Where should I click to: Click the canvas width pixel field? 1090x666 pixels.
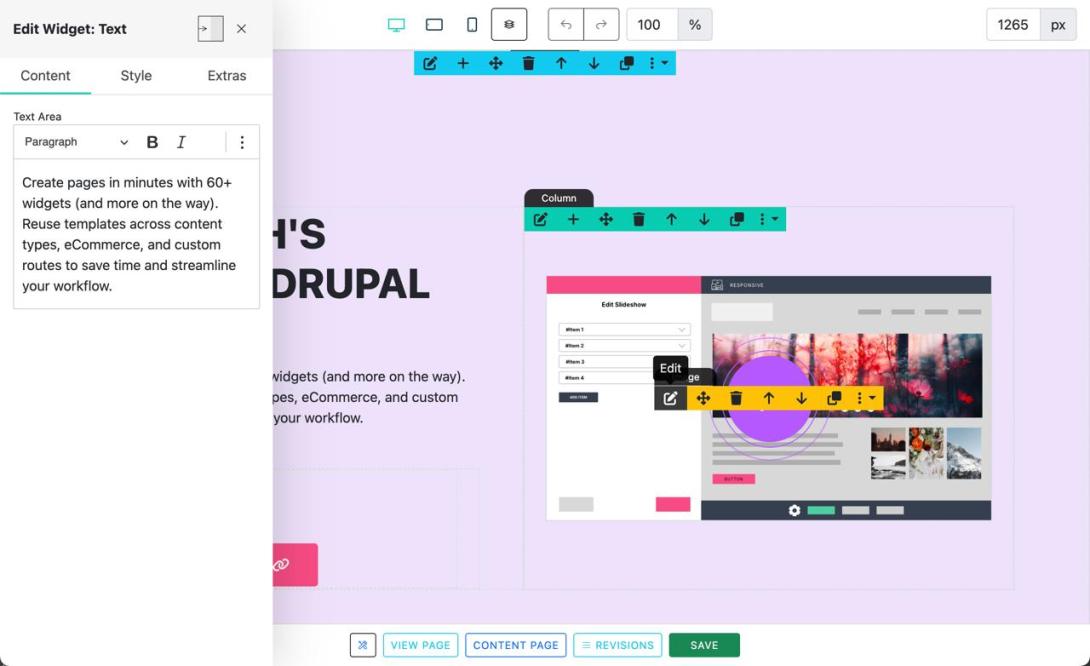pos(1013,25)
